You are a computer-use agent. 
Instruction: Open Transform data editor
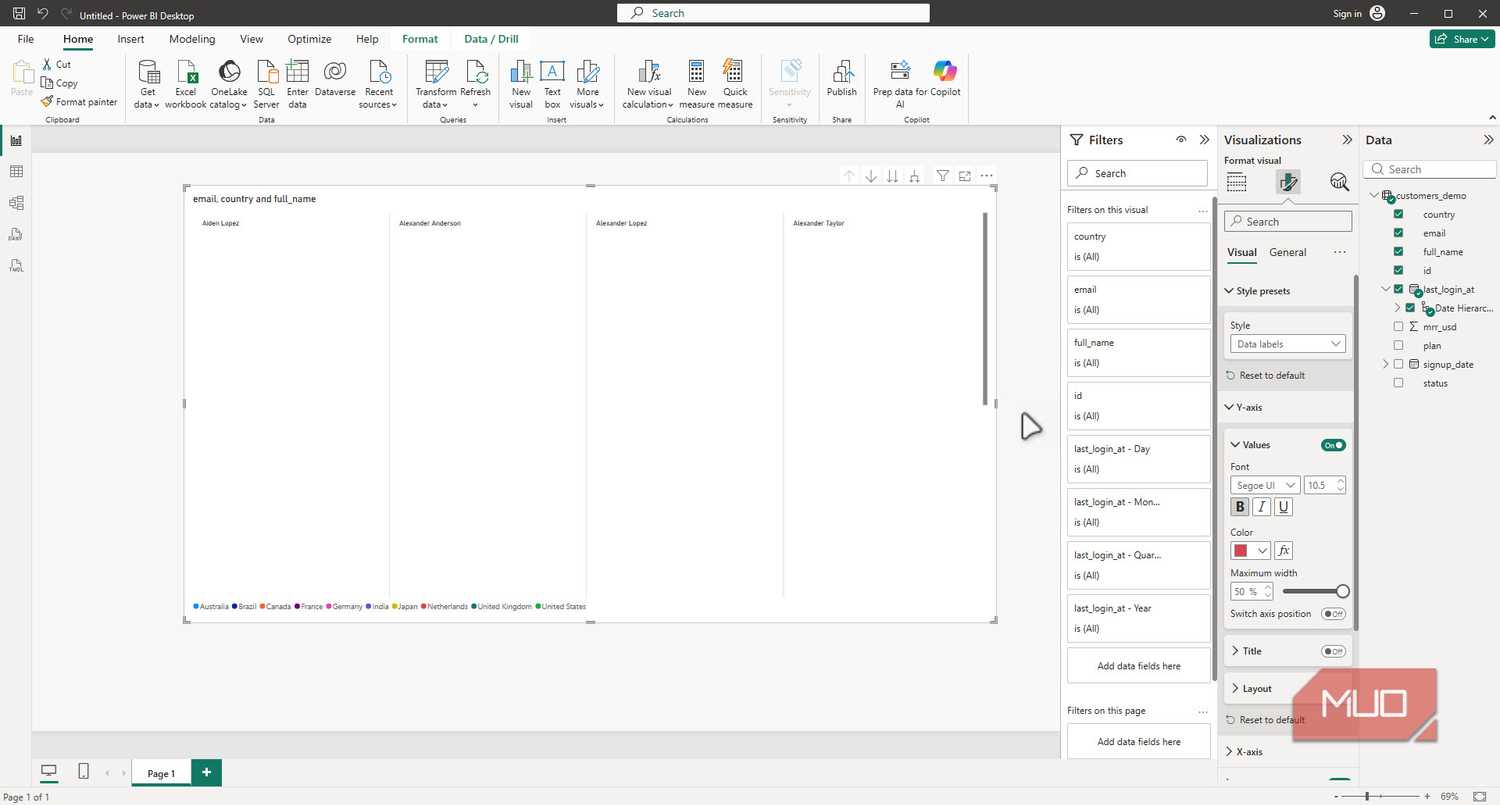tap(436, 84)
